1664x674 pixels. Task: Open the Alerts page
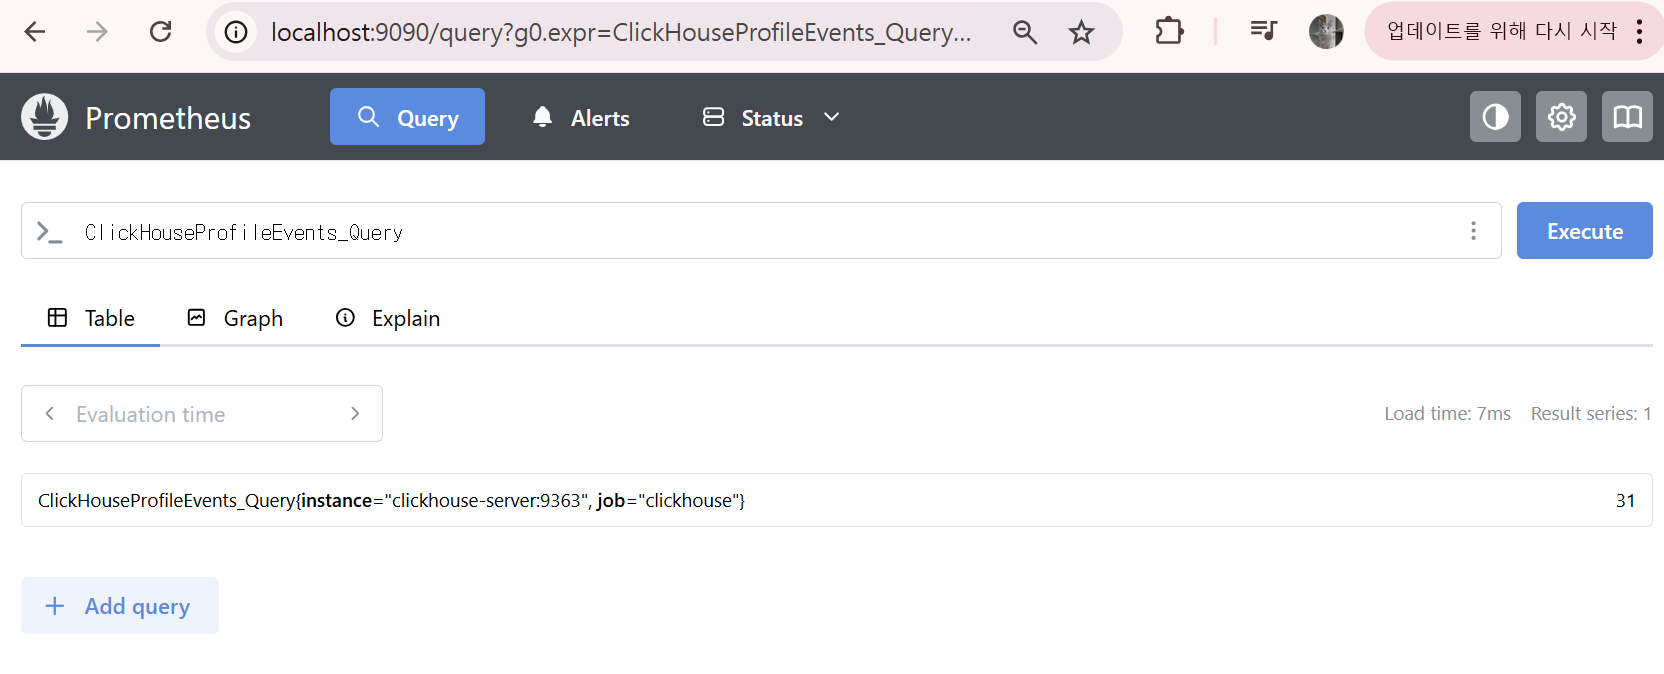pos(581,118)
